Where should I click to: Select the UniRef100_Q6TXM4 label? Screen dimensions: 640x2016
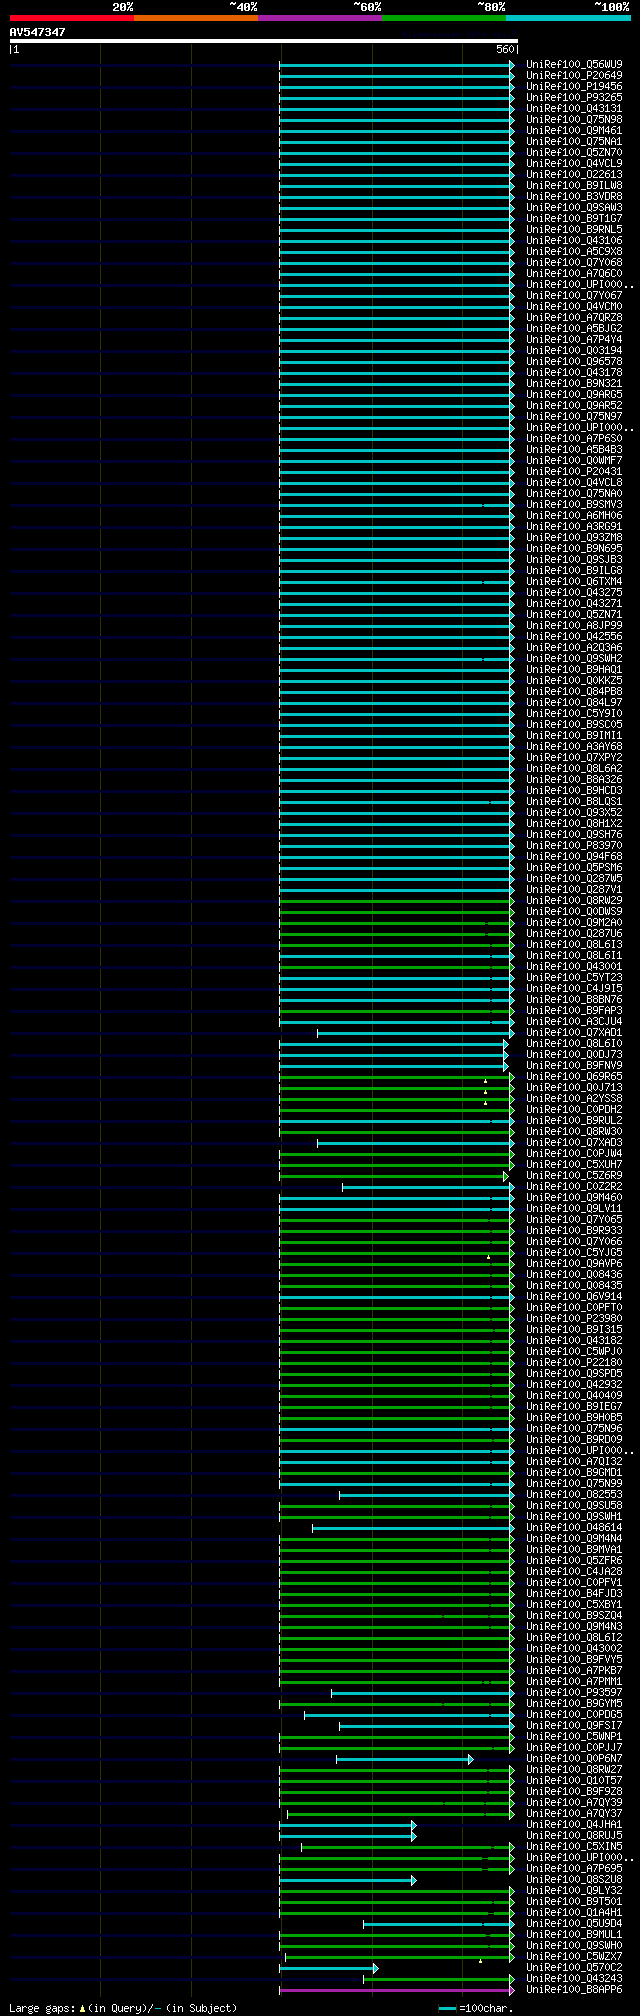coord(574,581)
